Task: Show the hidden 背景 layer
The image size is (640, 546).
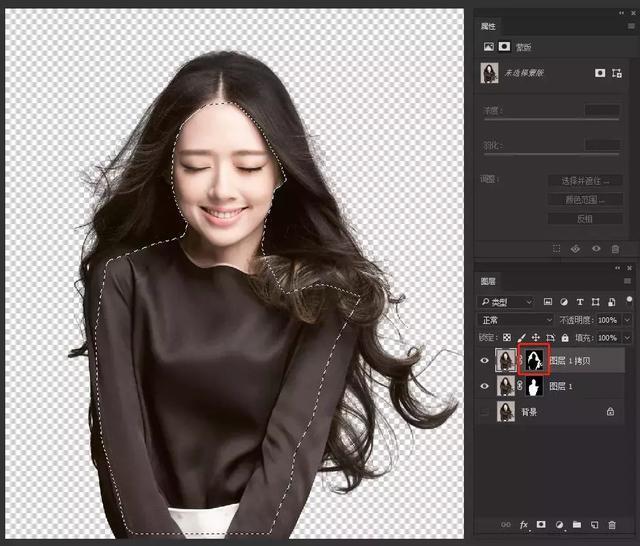Action: tap(487, 411)
